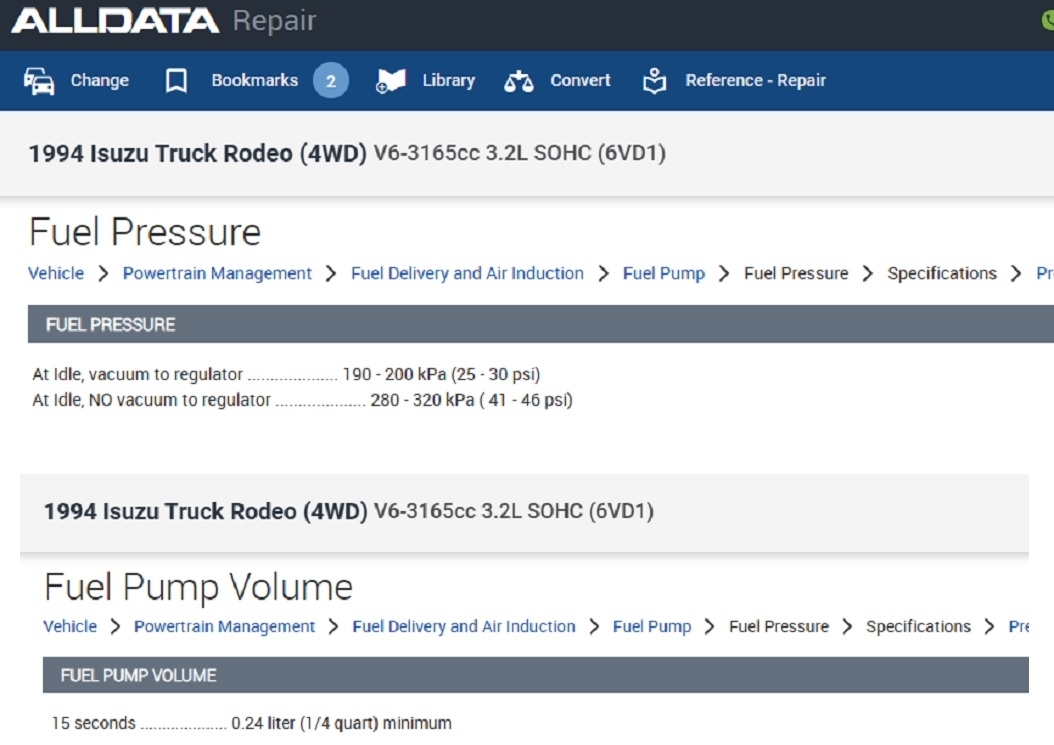
Task: Click the Bookmarks ribbon icon
Action: 176,81
